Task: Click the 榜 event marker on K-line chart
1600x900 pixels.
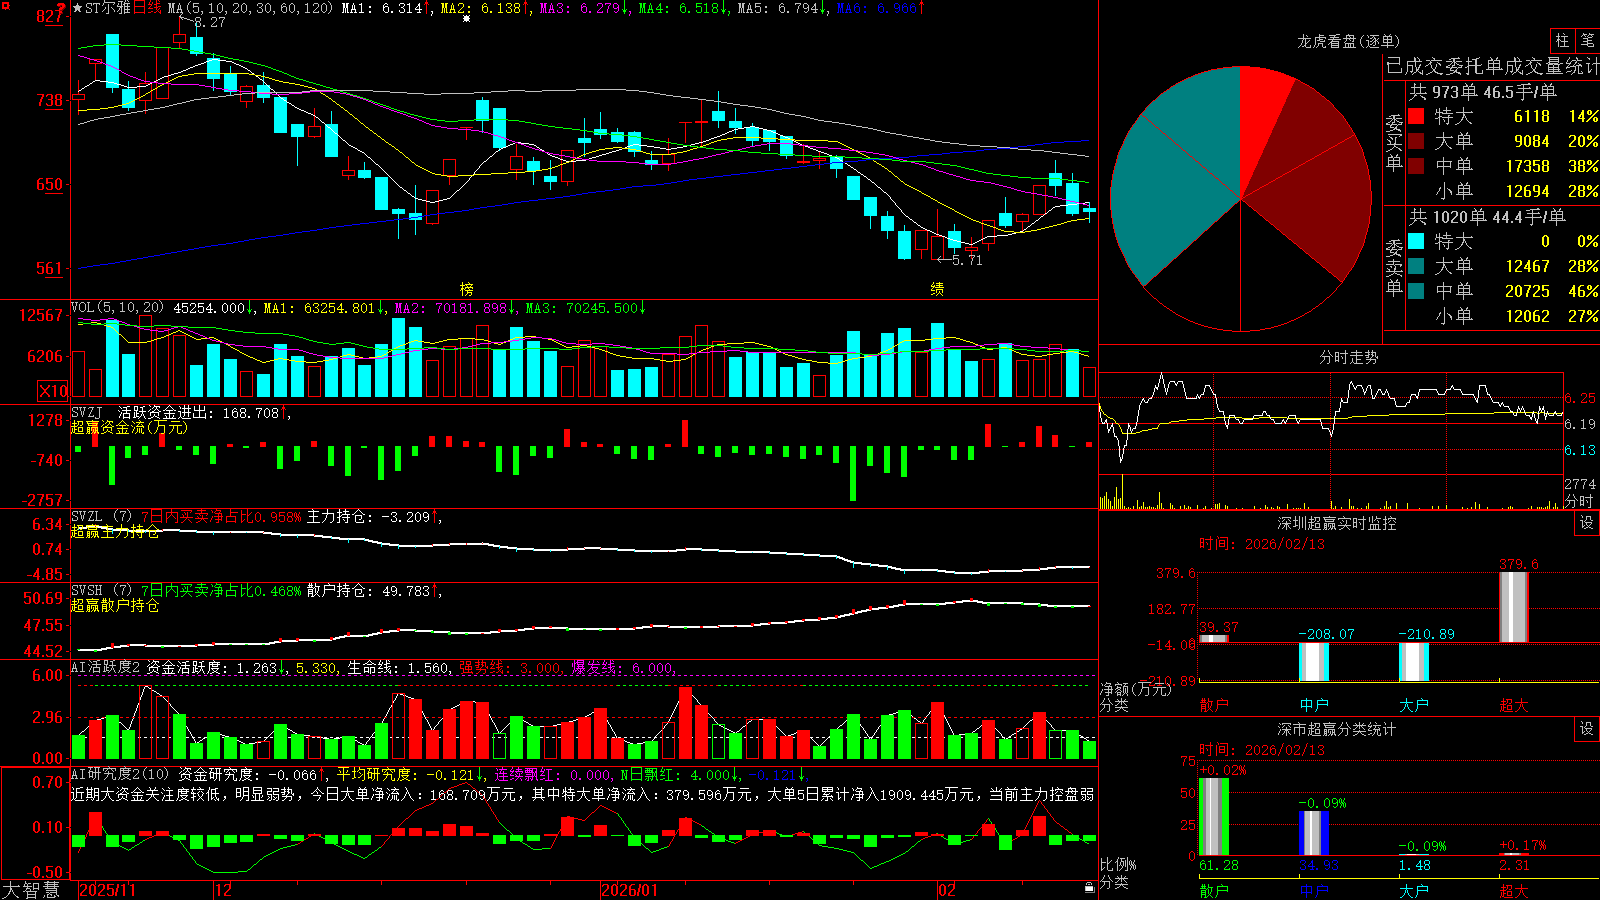Action: tap(467, 288)
